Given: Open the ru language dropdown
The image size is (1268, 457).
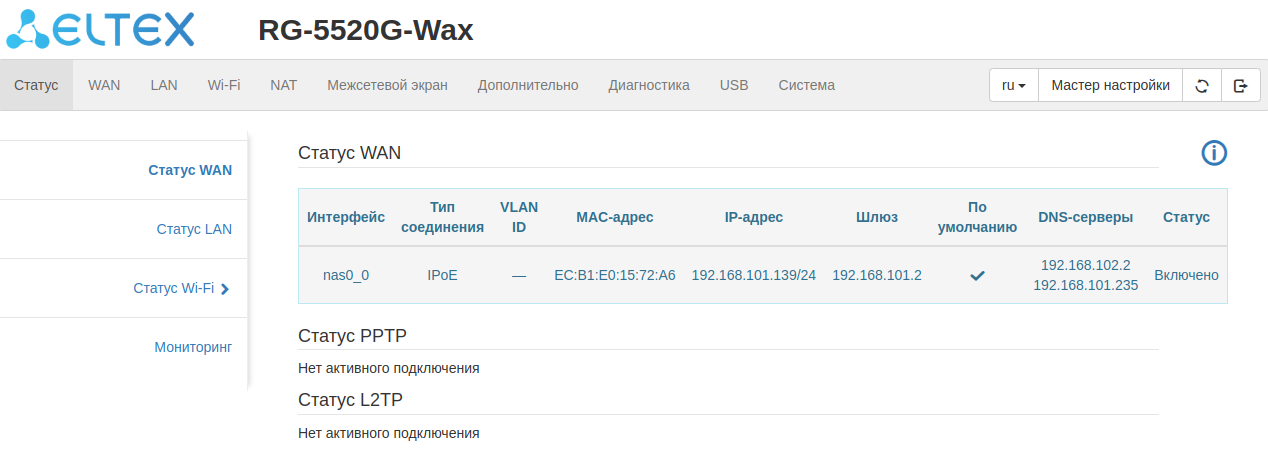Looking at the screenshot, I should pyautogui.click(x=1014, y=85).
